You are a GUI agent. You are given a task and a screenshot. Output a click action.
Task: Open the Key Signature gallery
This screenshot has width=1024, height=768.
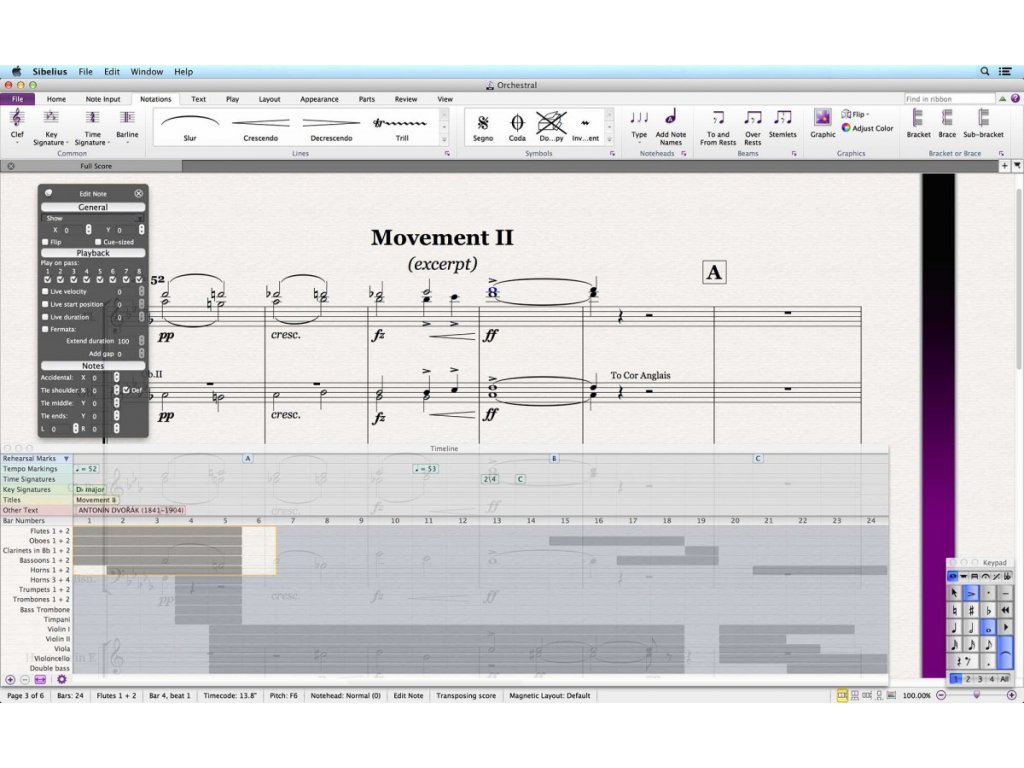(x=50, y=126)
